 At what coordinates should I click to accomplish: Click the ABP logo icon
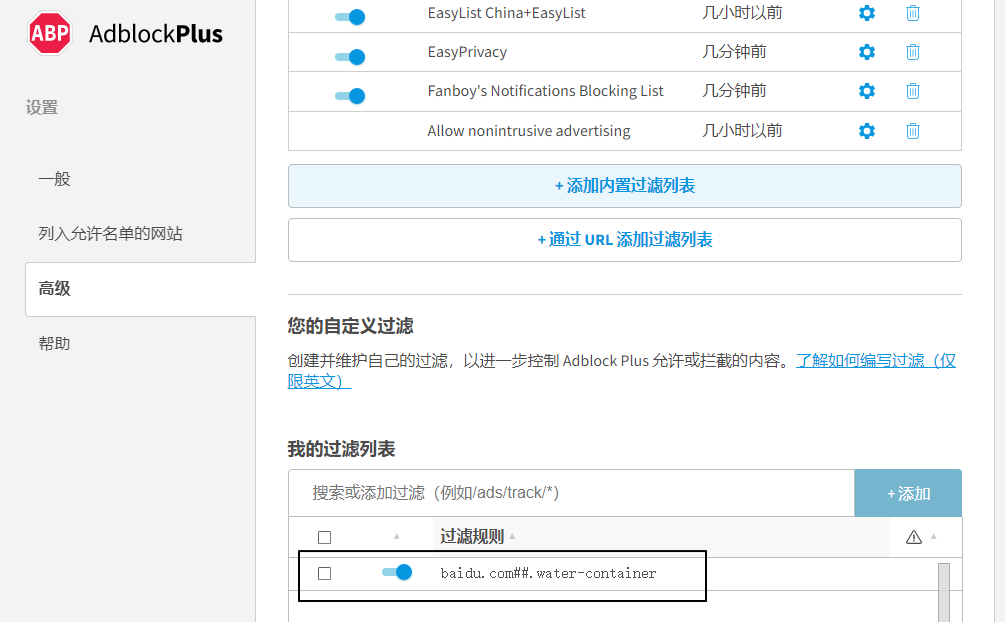(49, 33)
